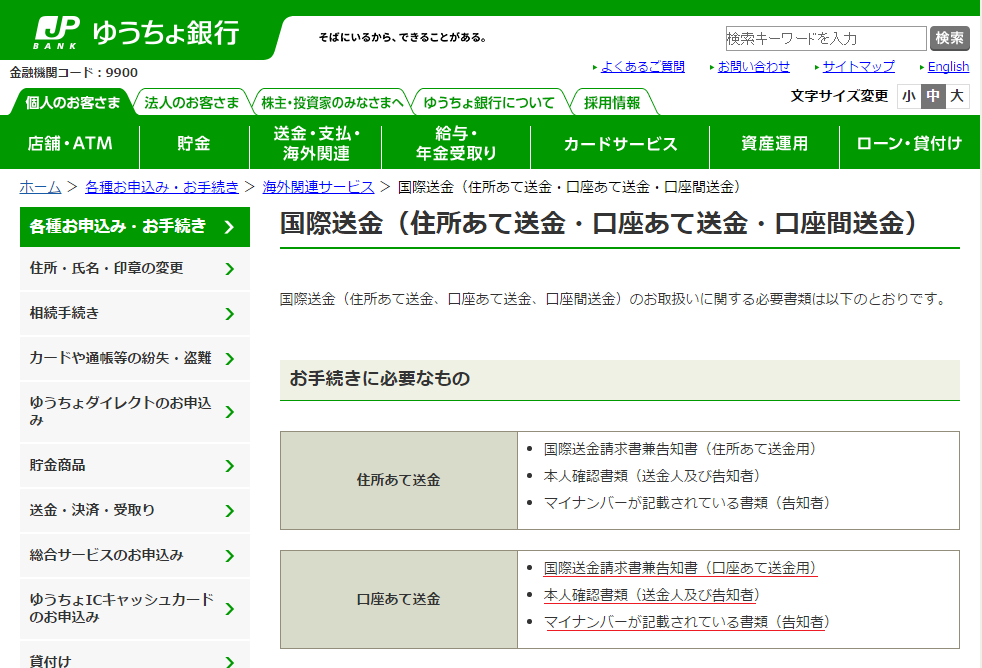Click chevron next to 相続手続き

point(230,314)
